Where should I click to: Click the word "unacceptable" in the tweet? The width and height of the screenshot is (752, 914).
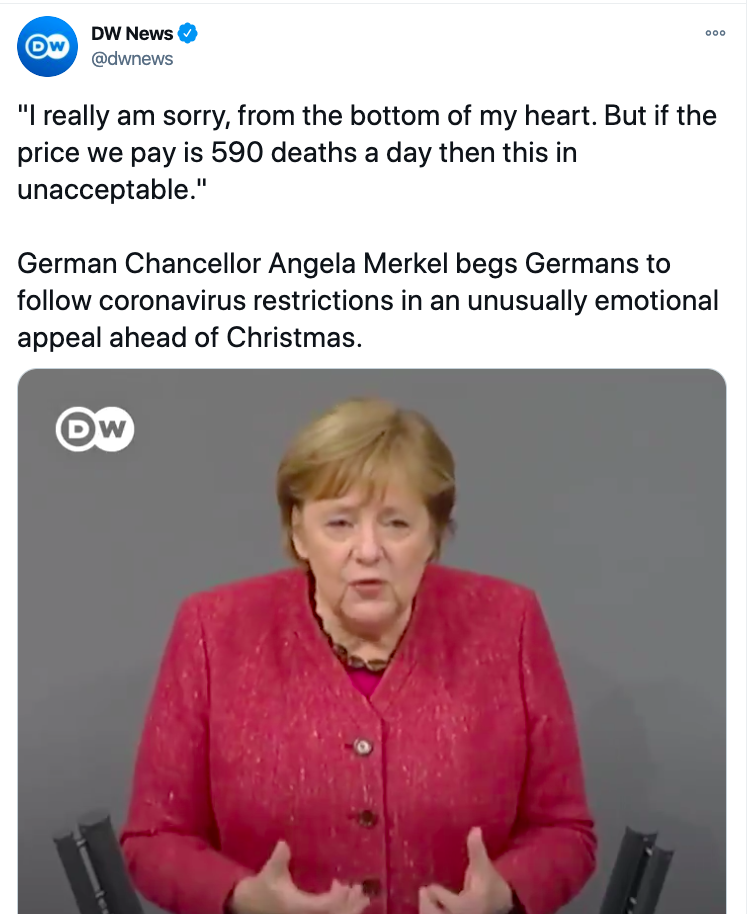(94, 191)
